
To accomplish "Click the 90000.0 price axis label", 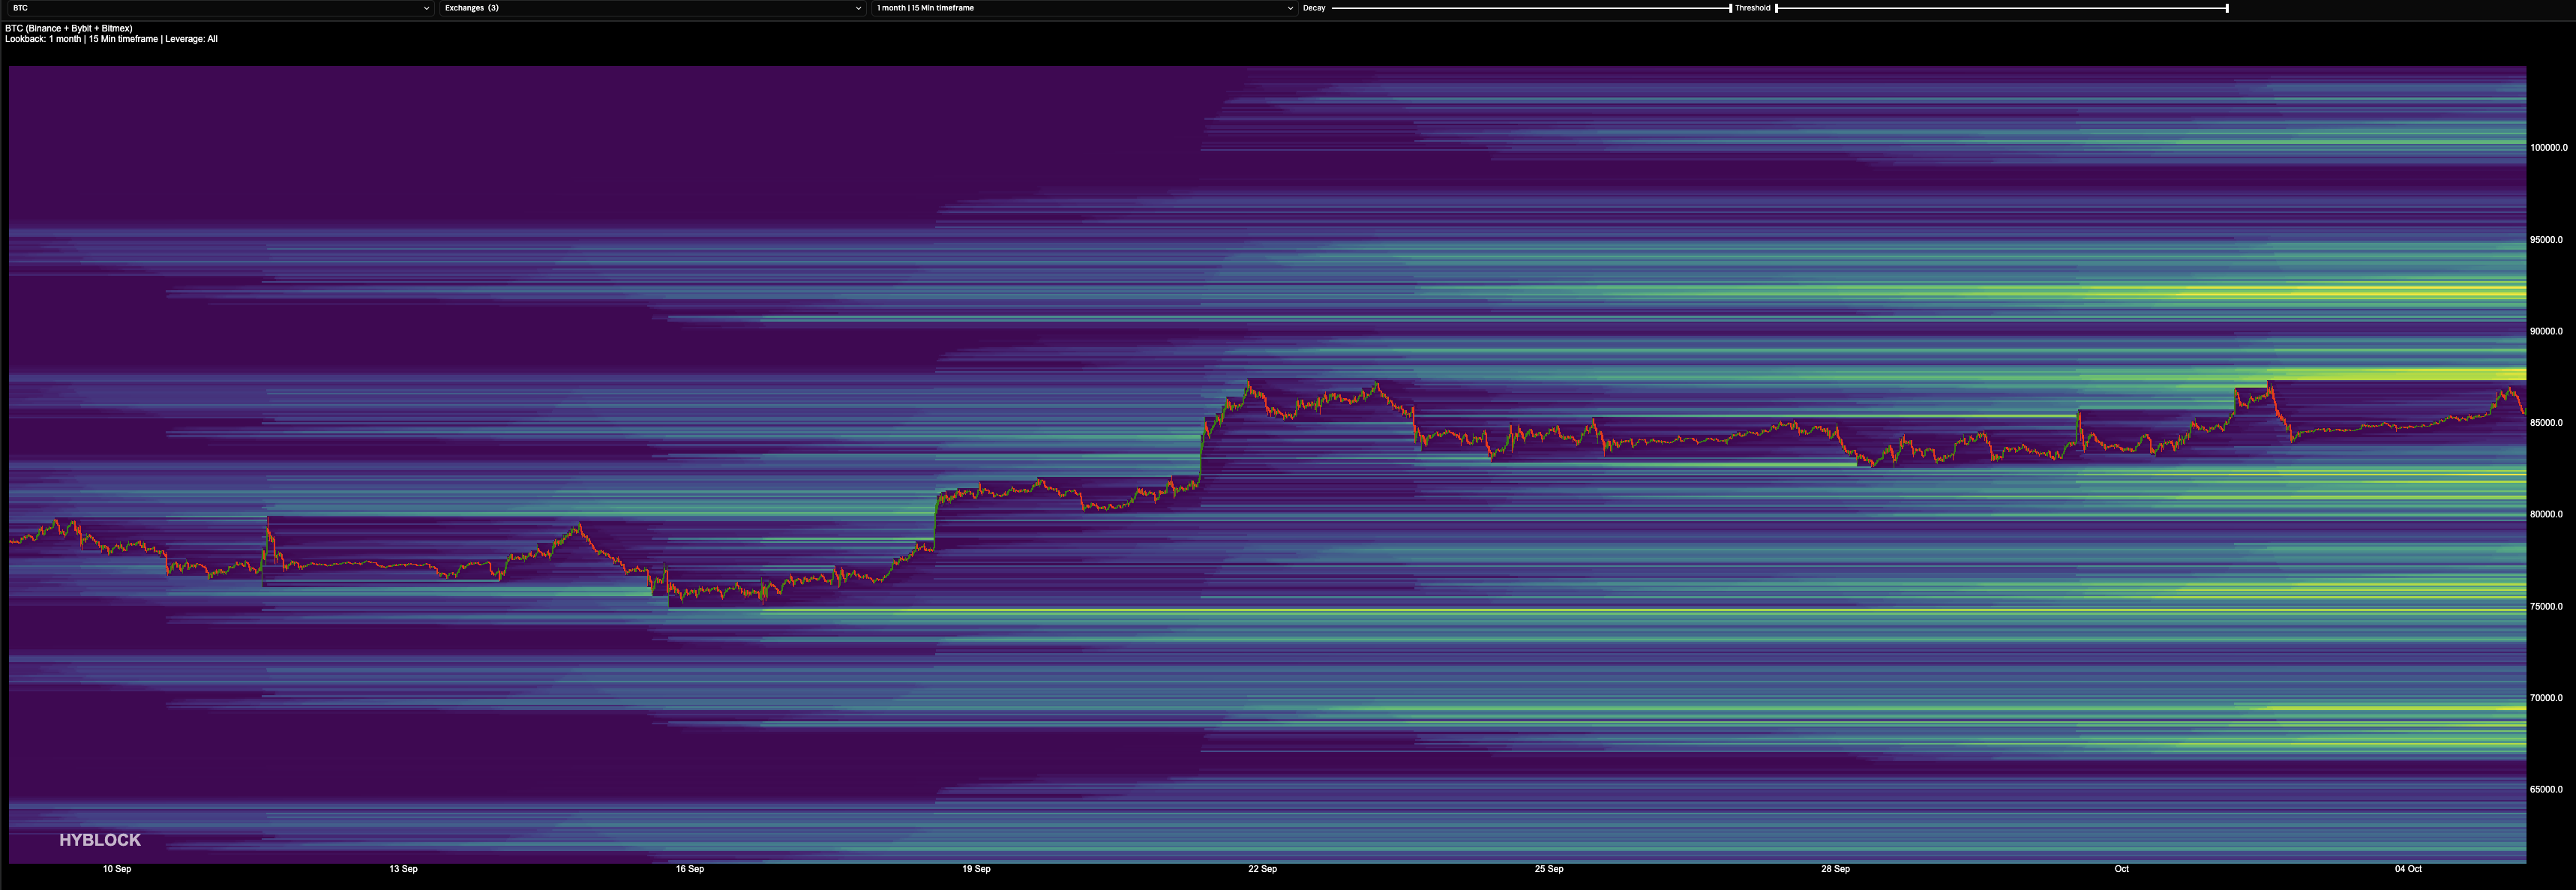I will (2546, 331).
